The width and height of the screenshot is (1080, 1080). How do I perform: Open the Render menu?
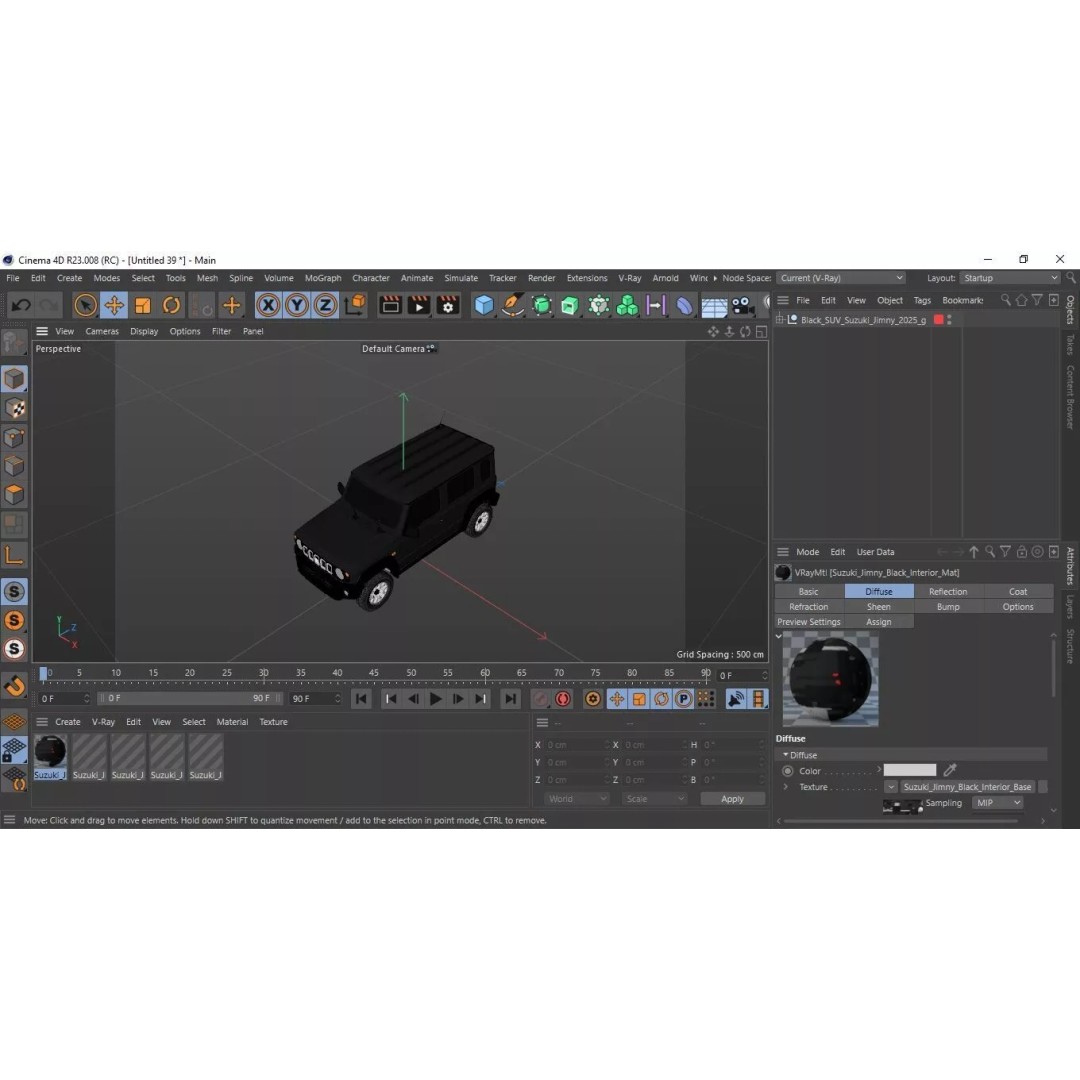(541, 278)
